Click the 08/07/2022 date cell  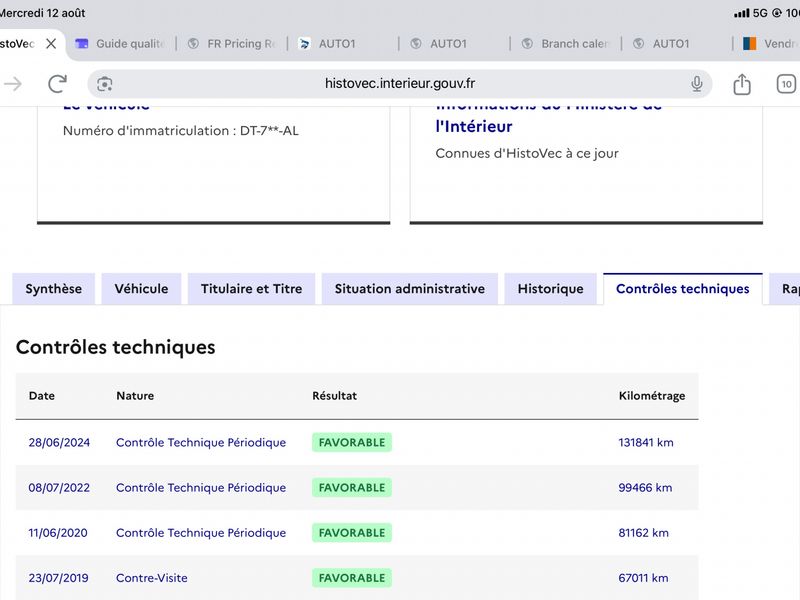click(x=59, y=488)
